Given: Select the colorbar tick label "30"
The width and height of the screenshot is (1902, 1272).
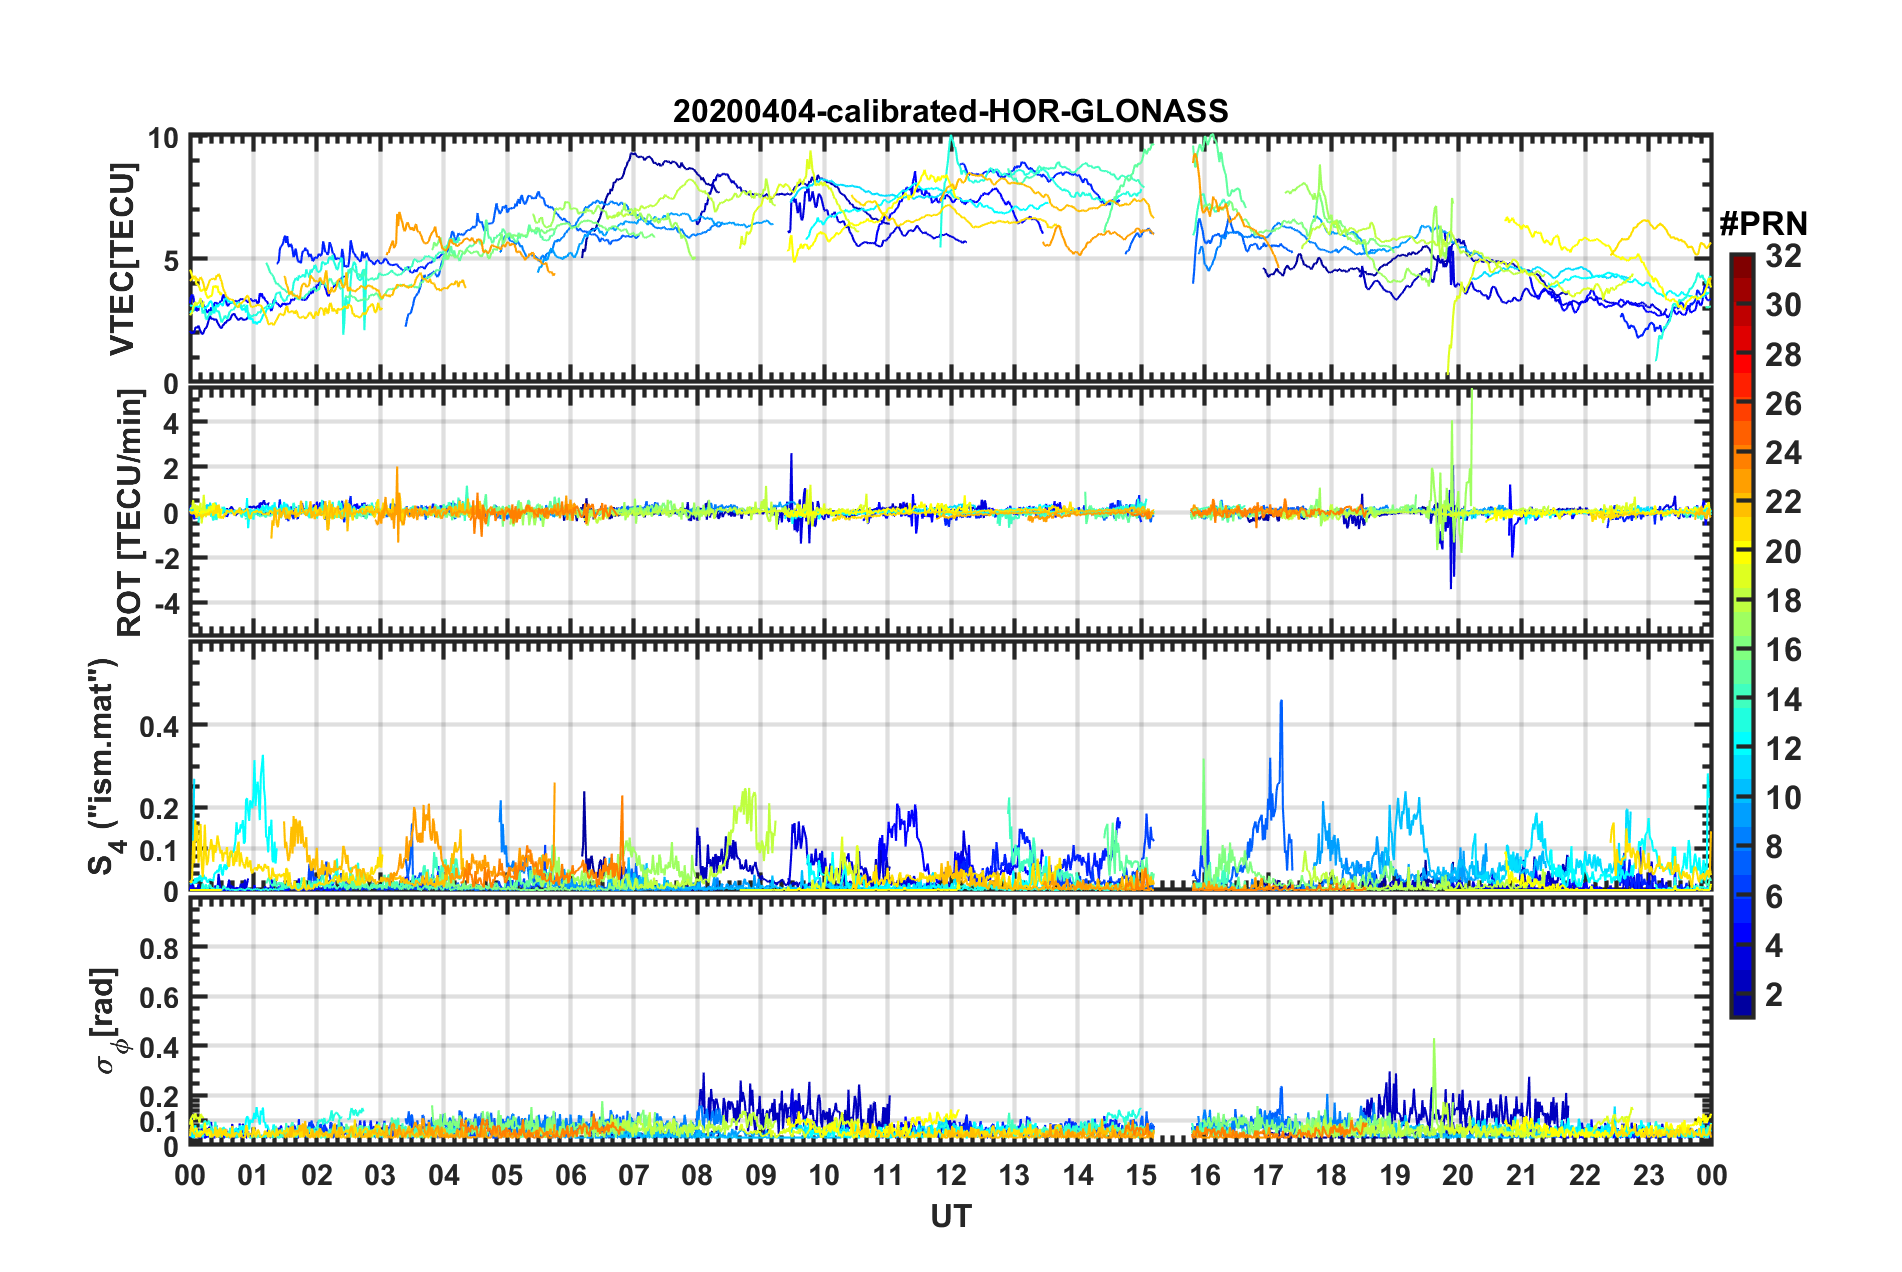Looking at the screenshot, I should [1783, 305].
